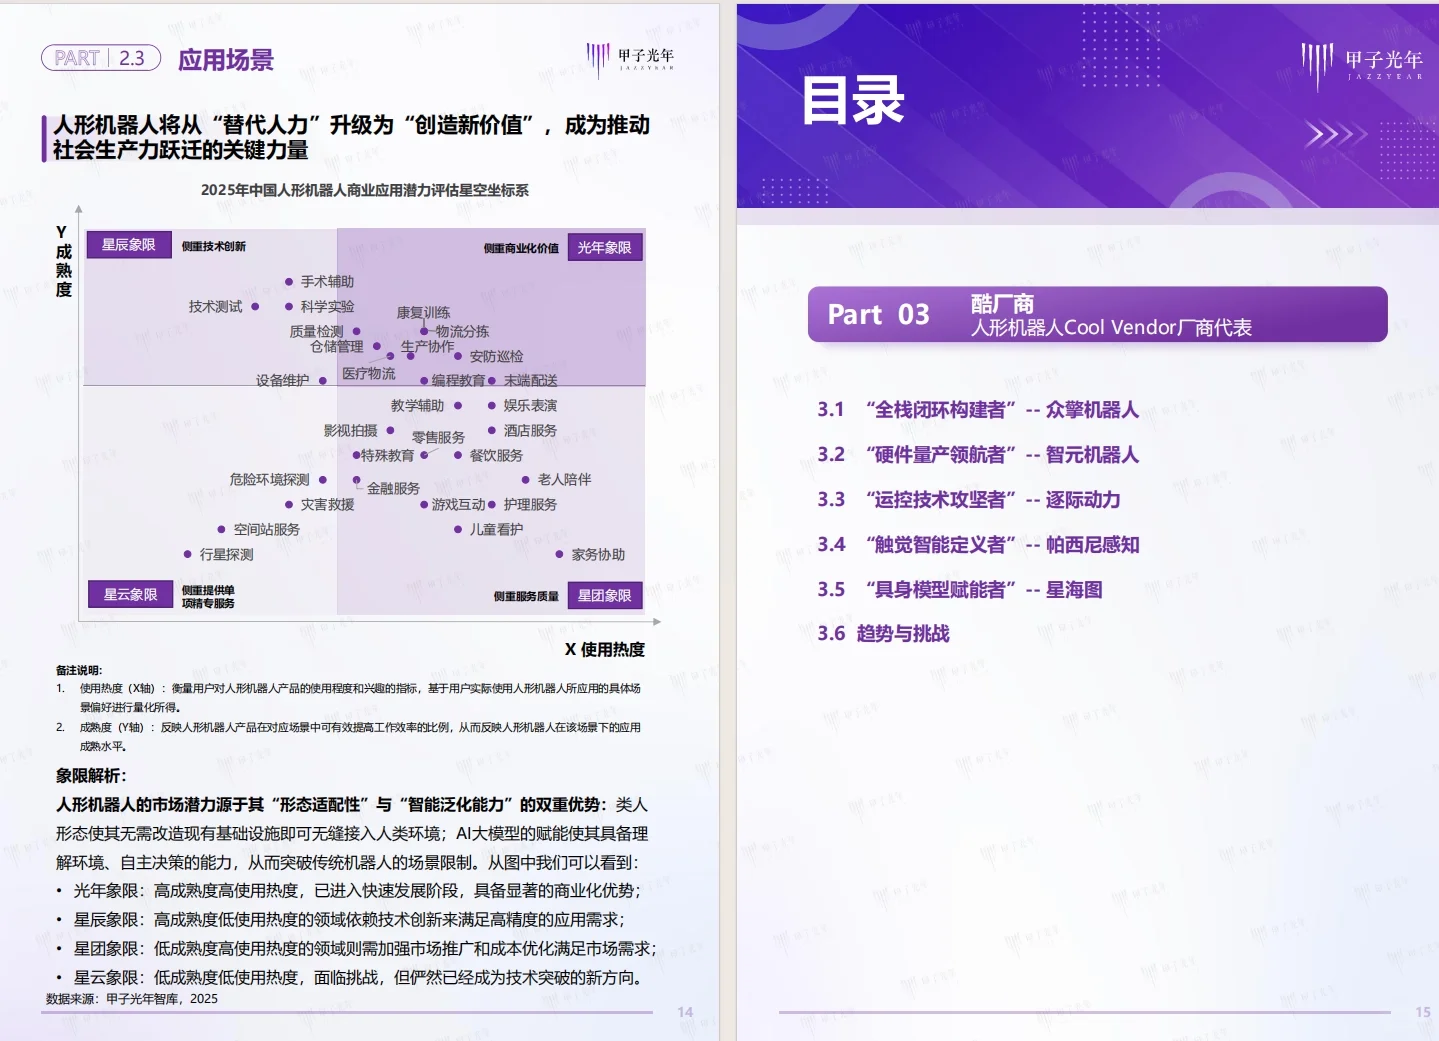Click the 行星探测 data point label
The width and height of the screenshot is (1439, 1041).
[226, 555]
